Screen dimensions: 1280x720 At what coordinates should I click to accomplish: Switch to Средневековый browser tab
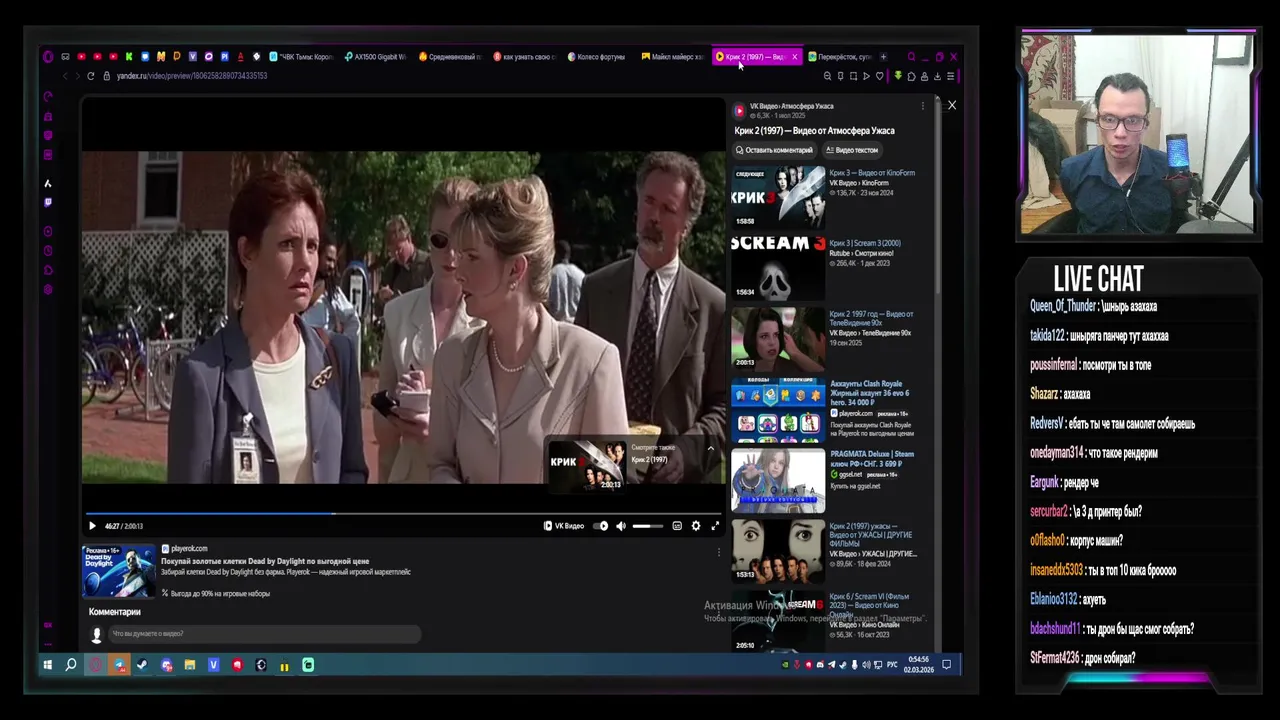(450, 57)
